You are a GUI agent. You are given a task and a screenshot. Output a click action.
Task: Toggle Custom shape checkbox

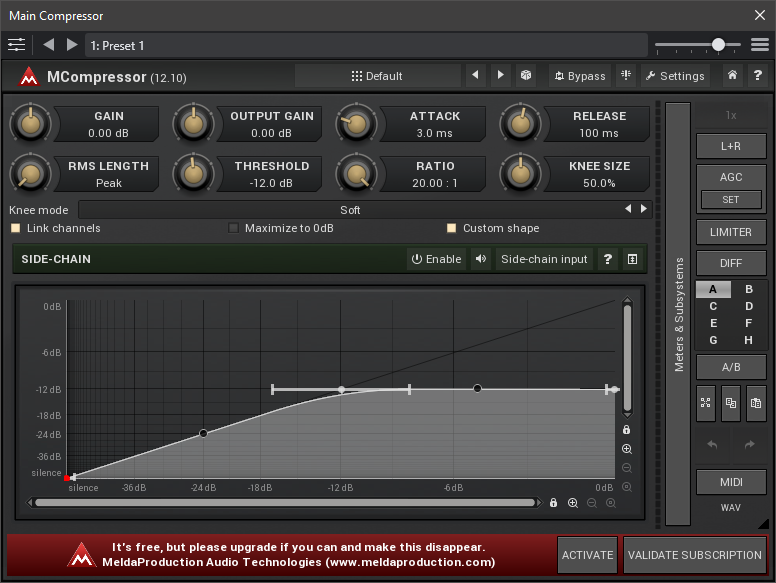pos(451,228)
